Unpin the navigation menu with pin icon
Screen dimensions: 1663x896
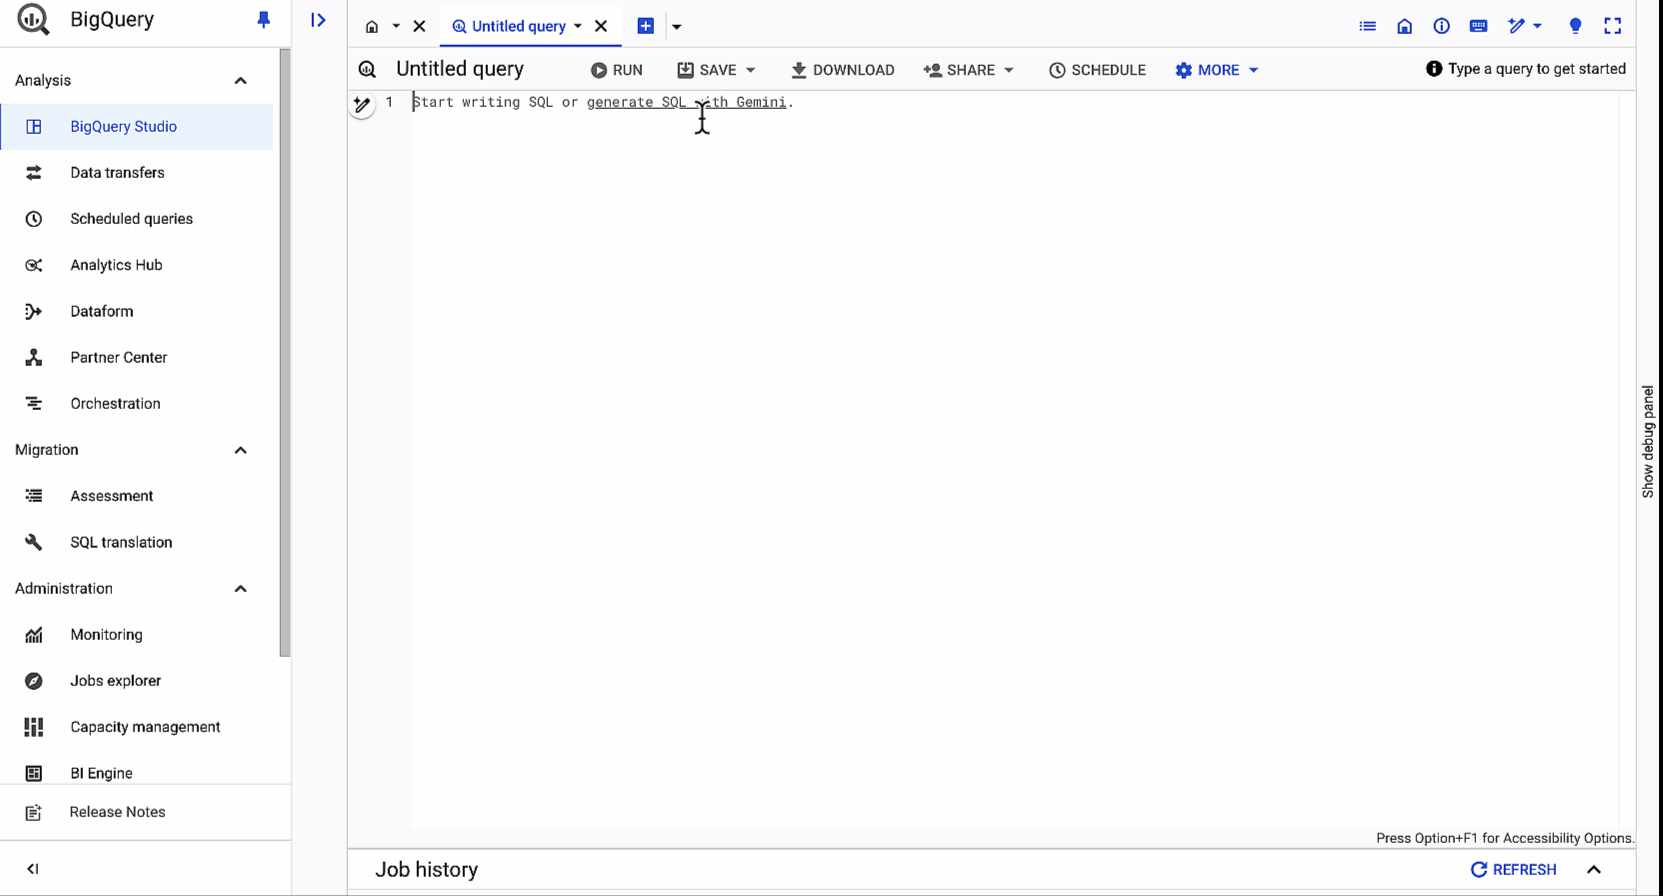263,20
